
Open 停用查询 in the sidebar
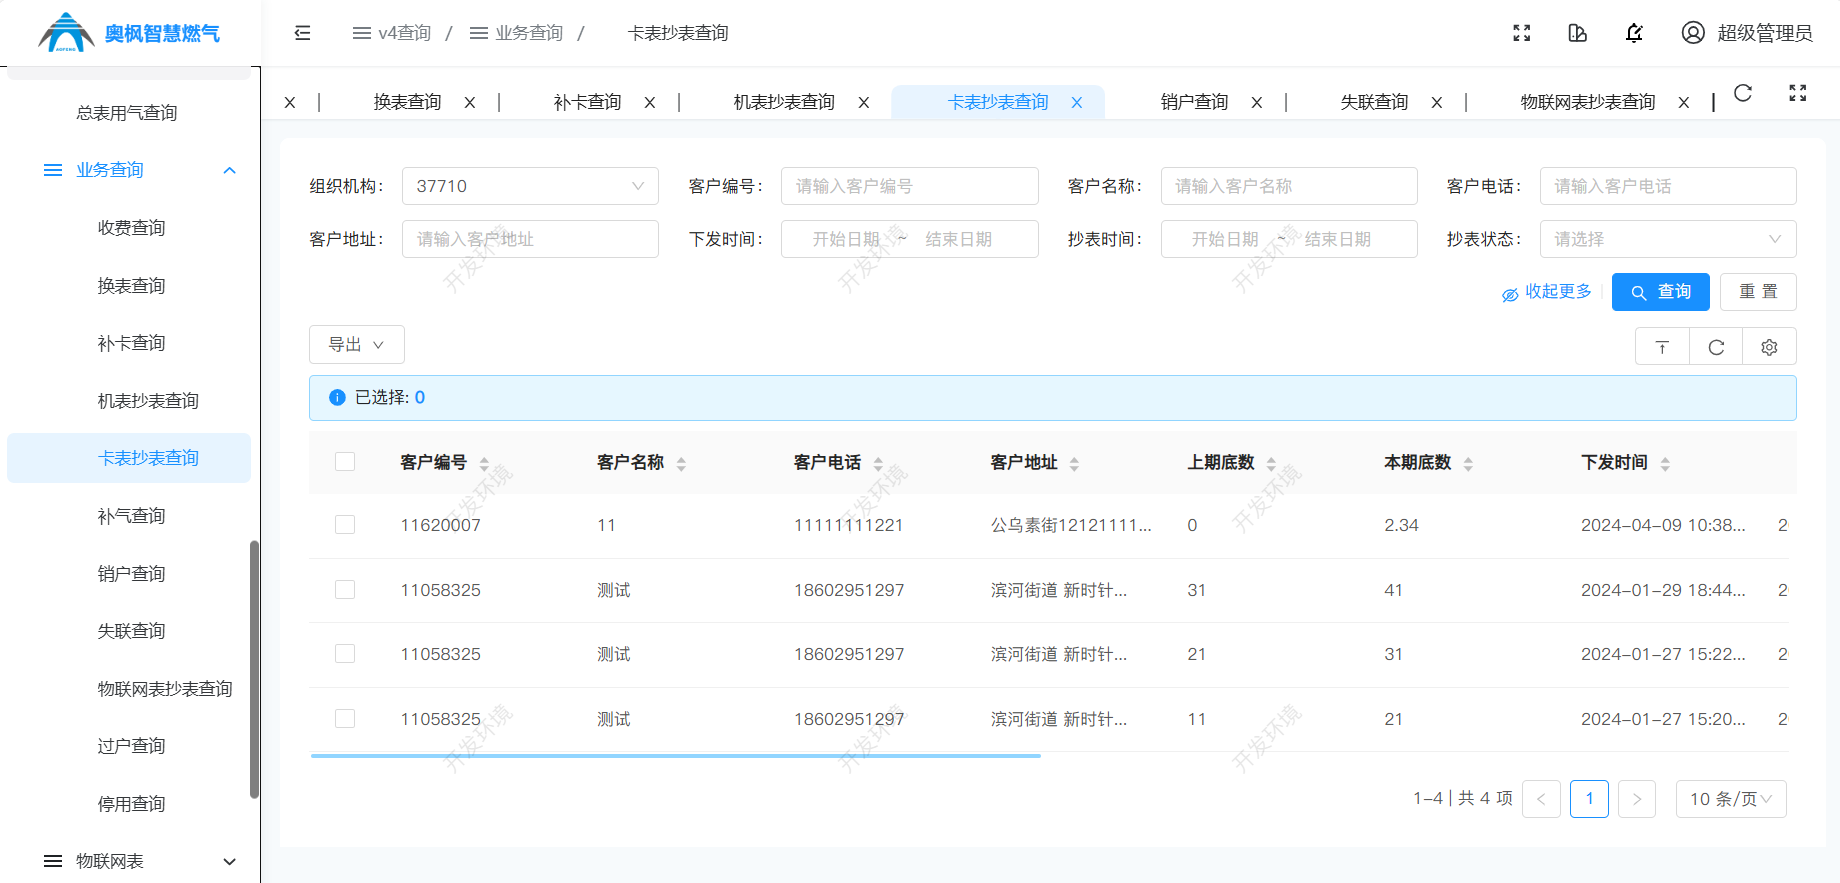pos(131,804)
